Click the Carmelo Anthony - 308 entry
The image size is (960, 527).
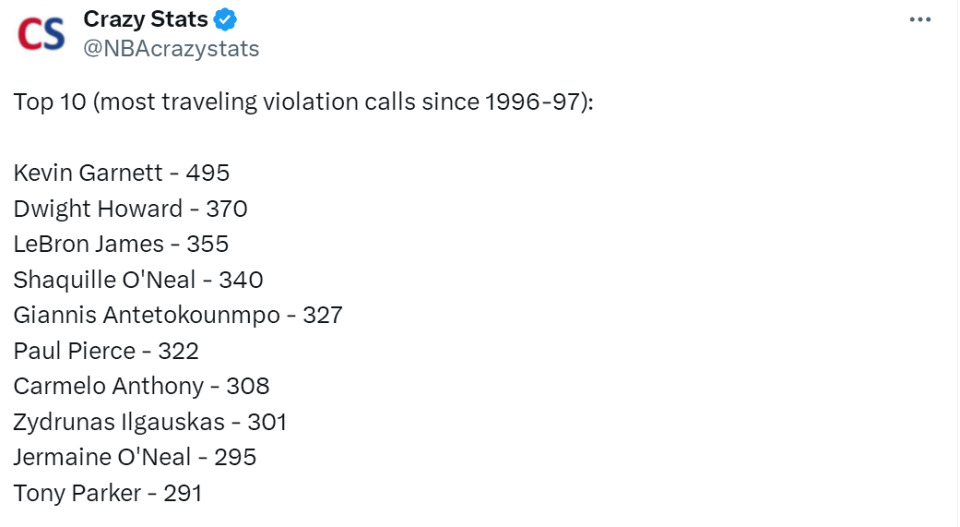(x=141, y=386)
